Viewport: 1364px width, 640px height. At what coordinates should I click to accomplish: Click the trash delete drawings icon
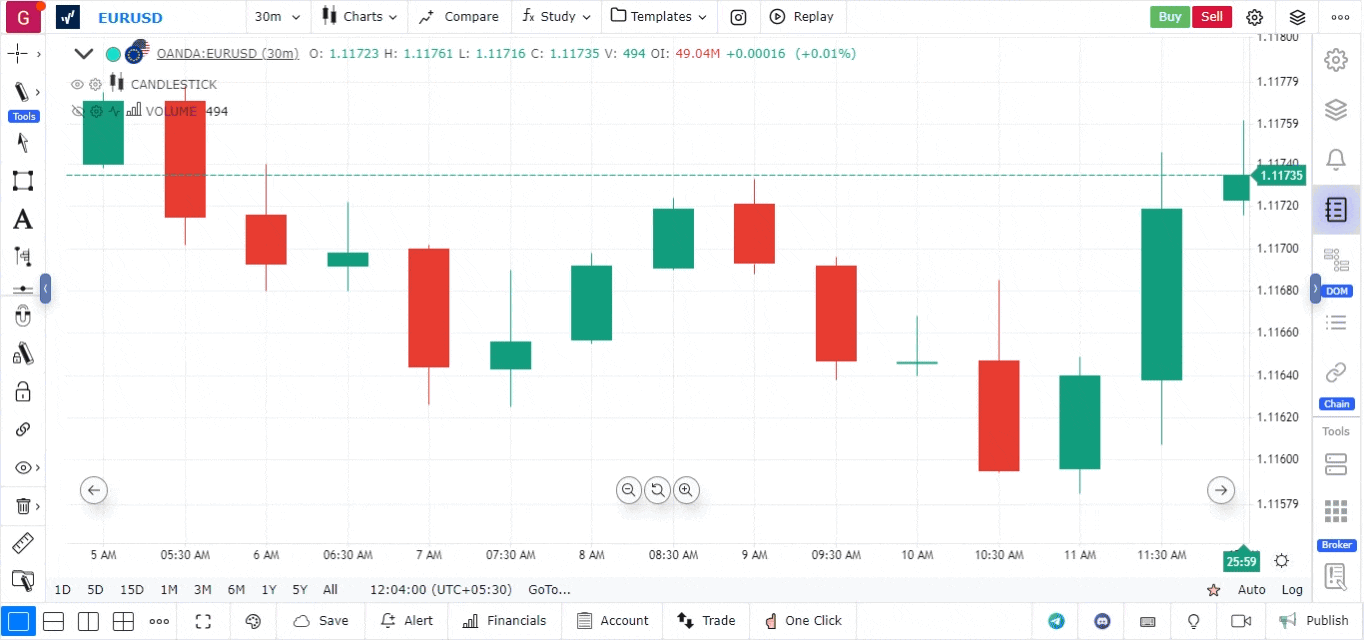coord(22,506)
